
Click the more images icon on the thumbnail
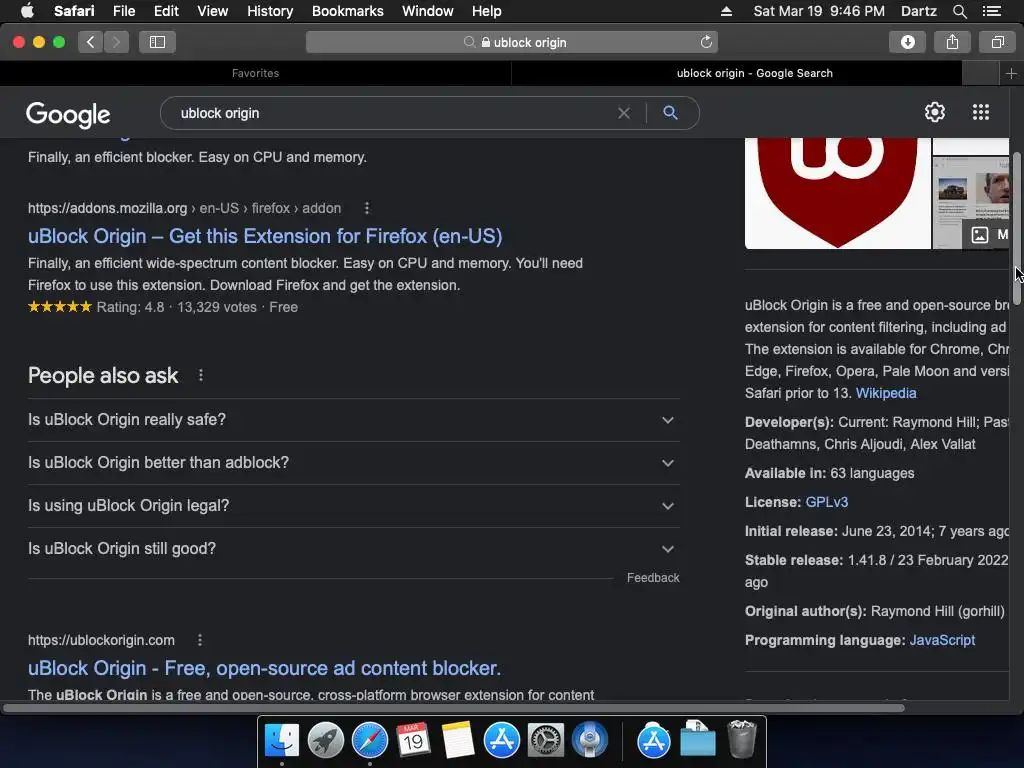tap(980, 235)
